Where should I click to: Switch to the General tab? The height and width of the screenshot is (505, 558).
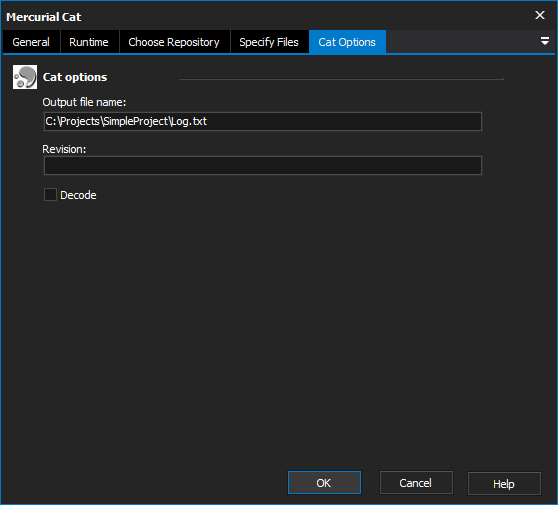(31, 42)
